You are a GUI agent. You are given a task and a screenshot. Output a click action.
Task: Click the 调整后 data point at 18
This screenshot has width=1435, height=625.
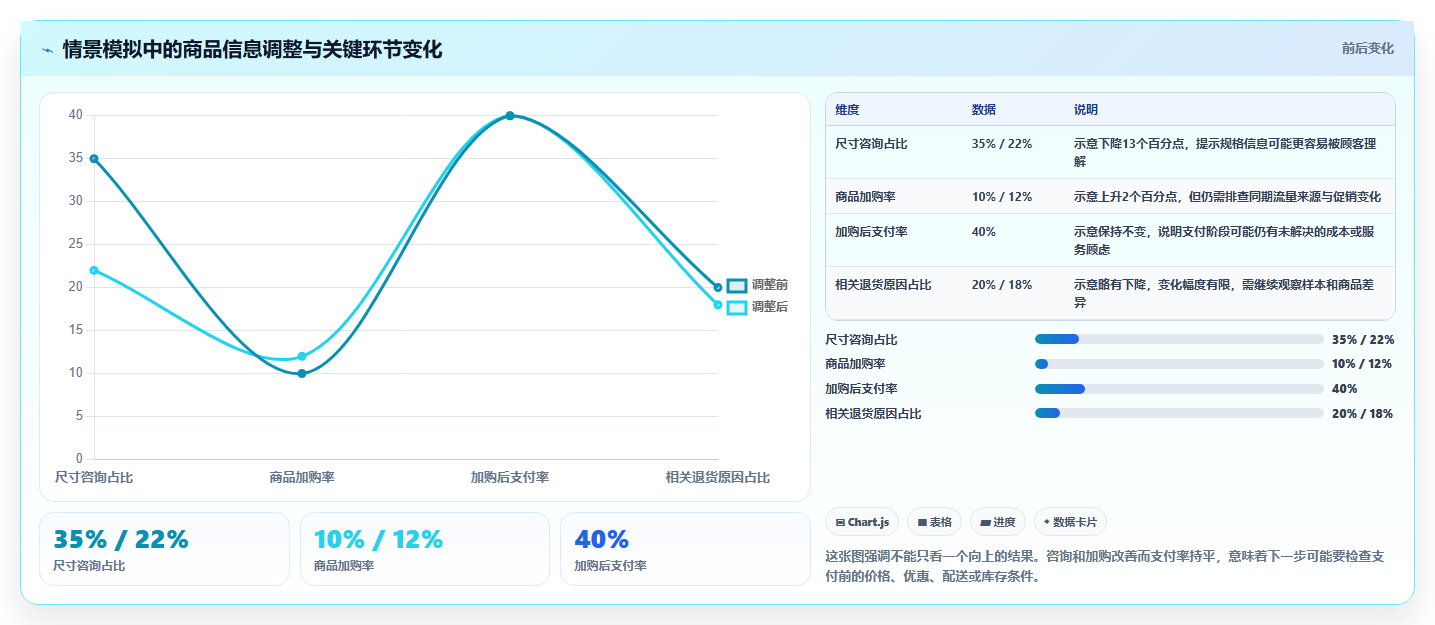click(718, 305)
